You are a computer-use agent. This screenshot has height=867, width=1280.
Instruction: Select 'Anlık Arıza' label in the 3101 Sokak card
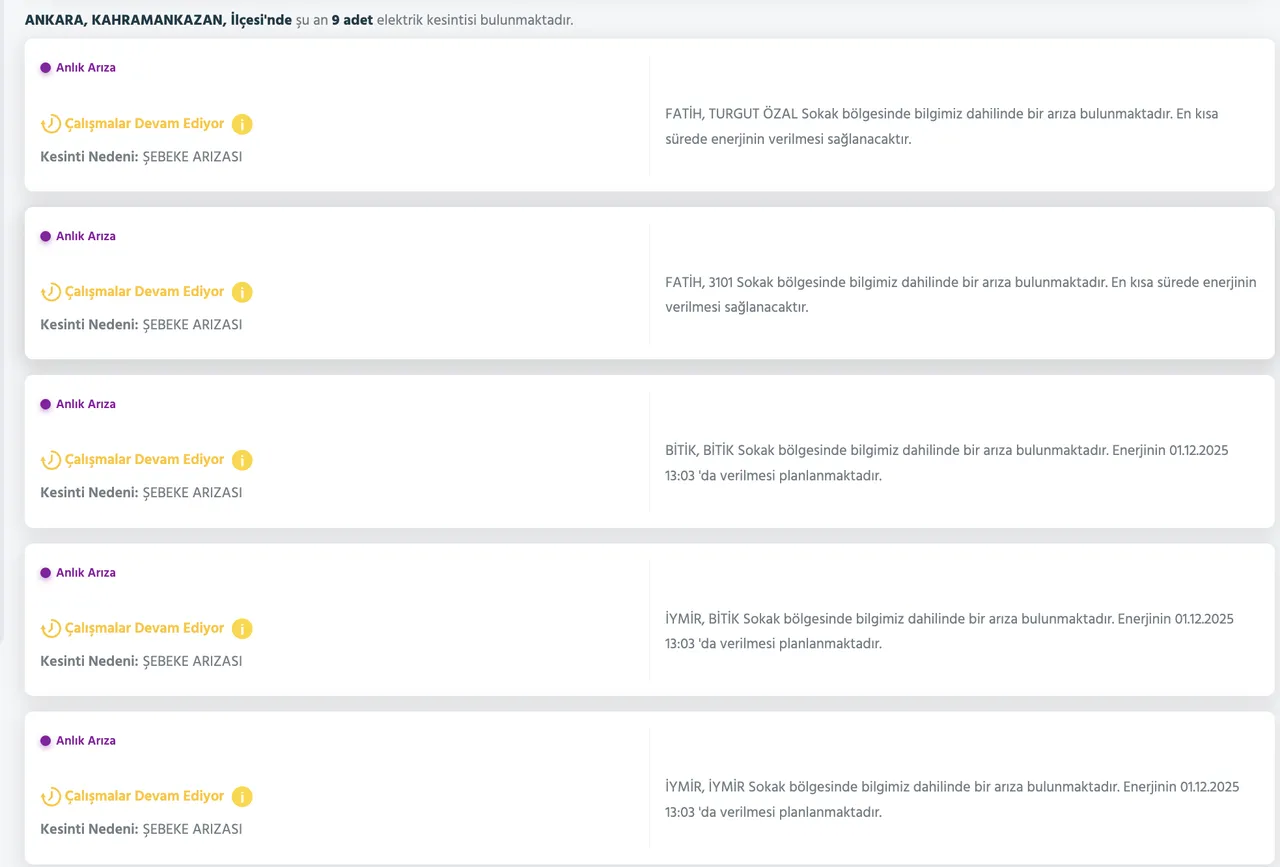pyautogui.click(x=85, y=237)
